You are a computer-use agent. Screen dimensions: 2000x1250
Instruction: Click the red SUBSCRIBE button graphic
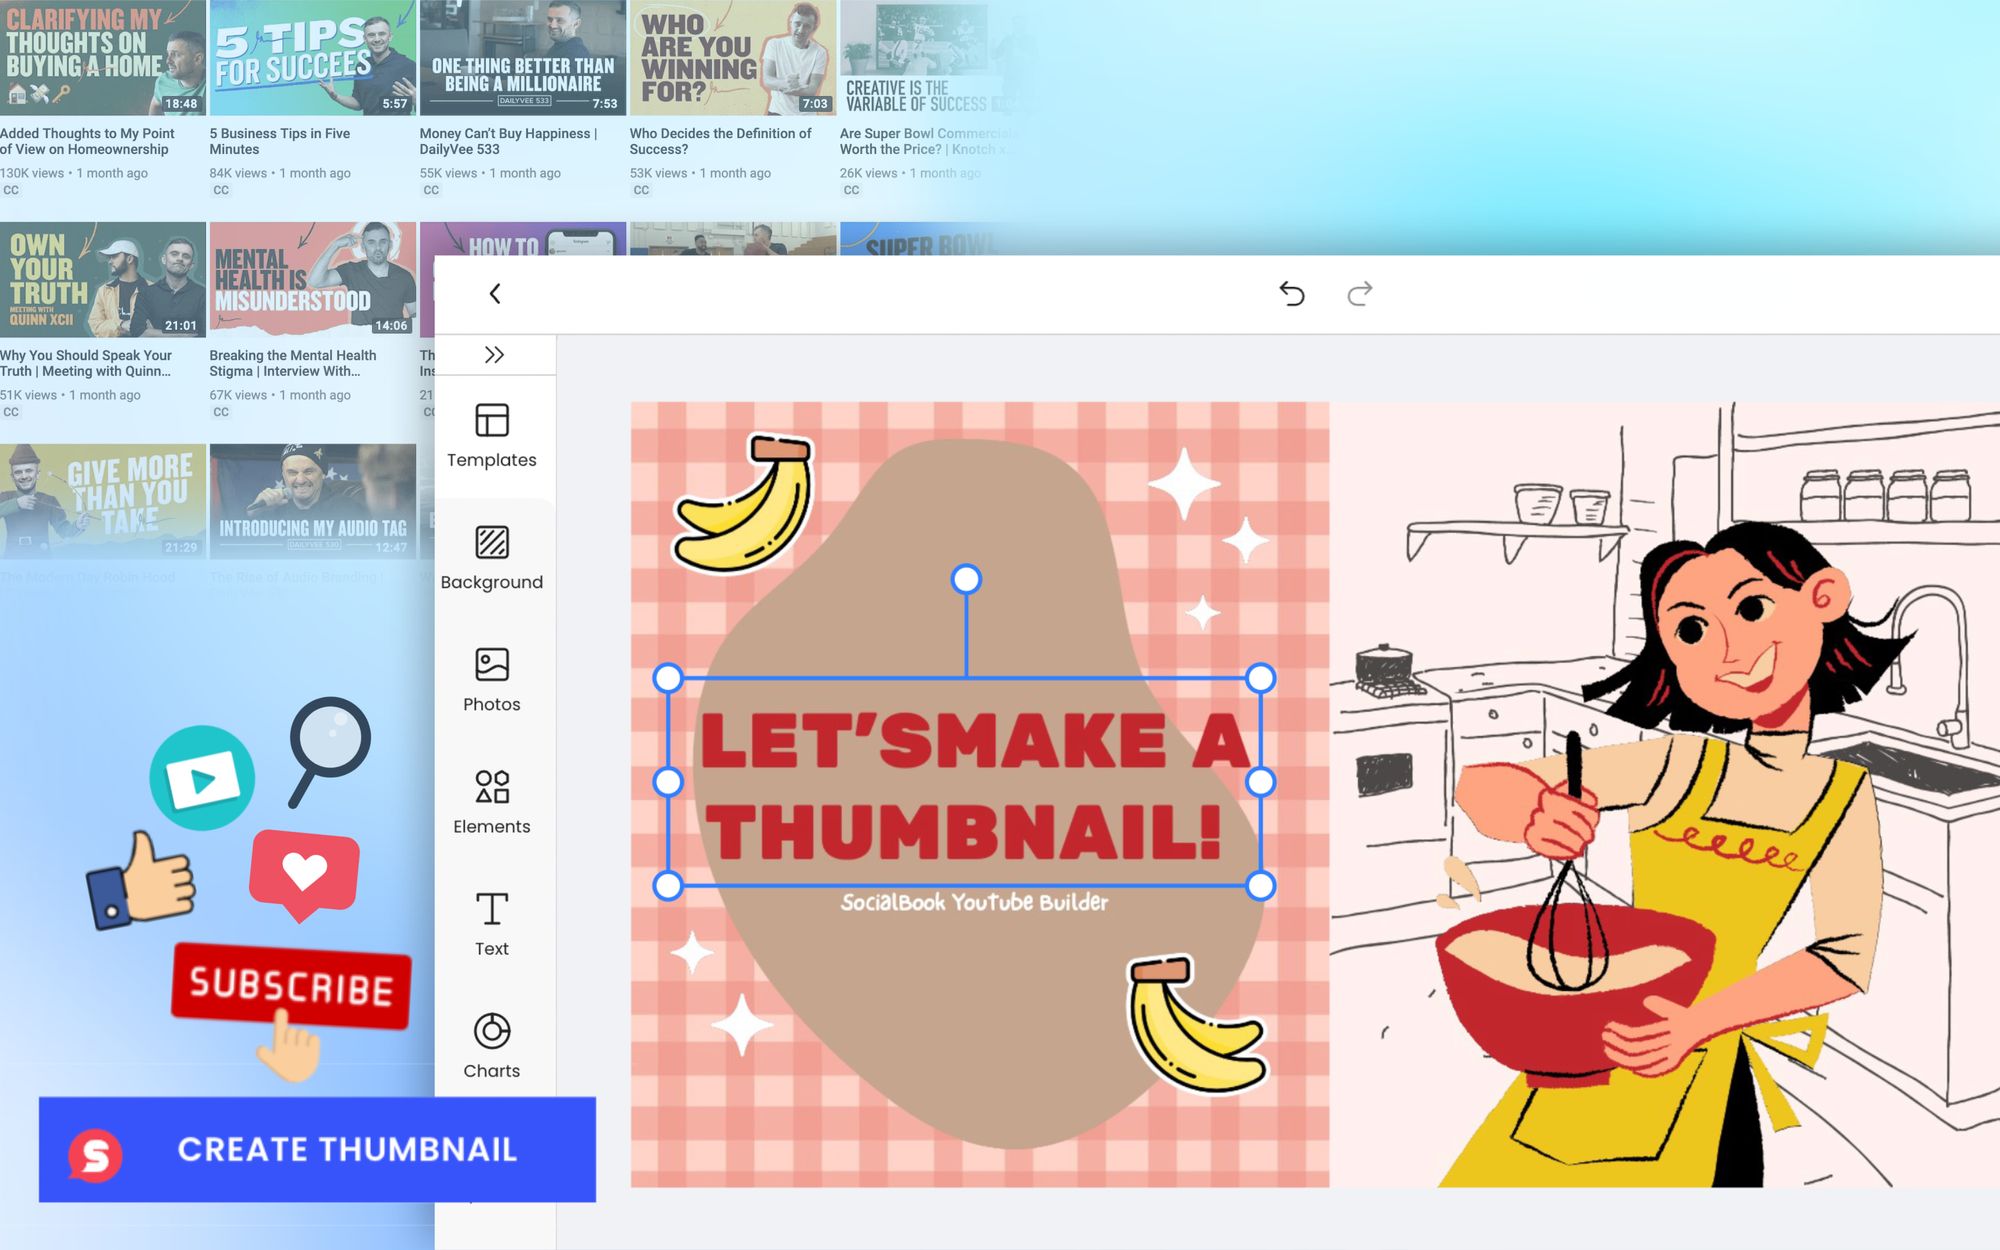291,986
